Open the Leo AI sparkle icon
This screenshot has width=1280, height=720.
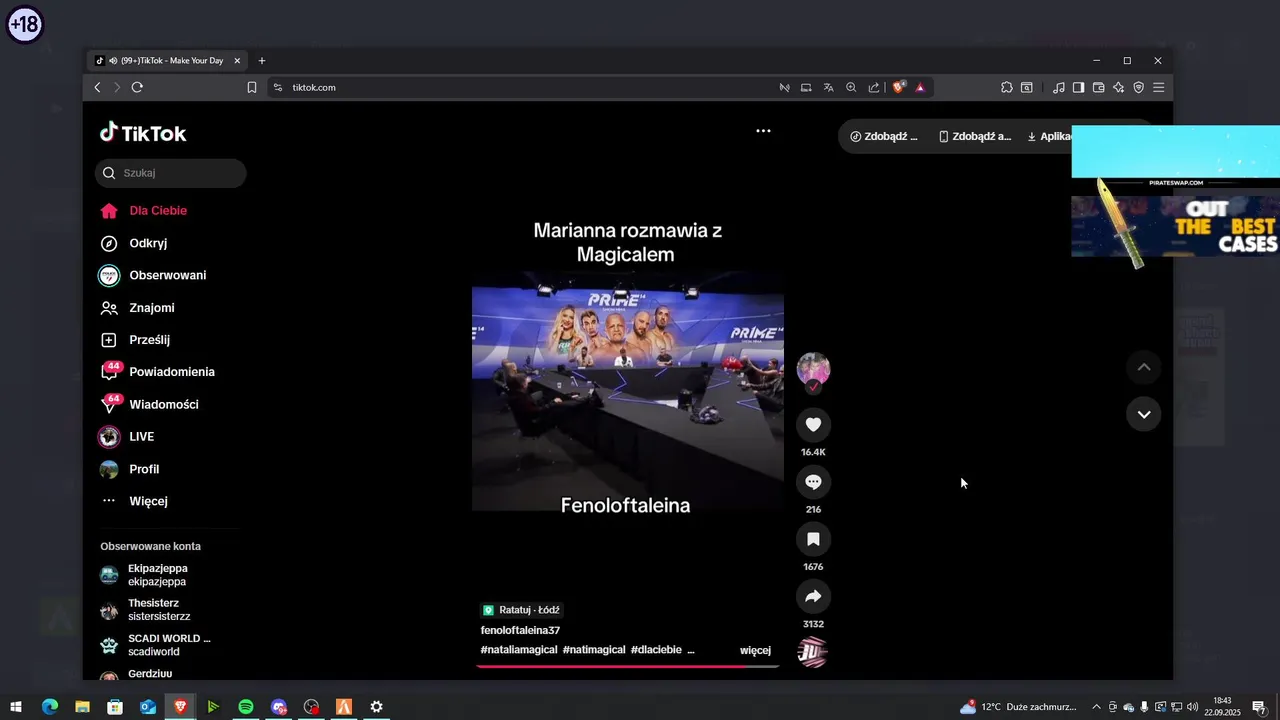point(1118,87)
